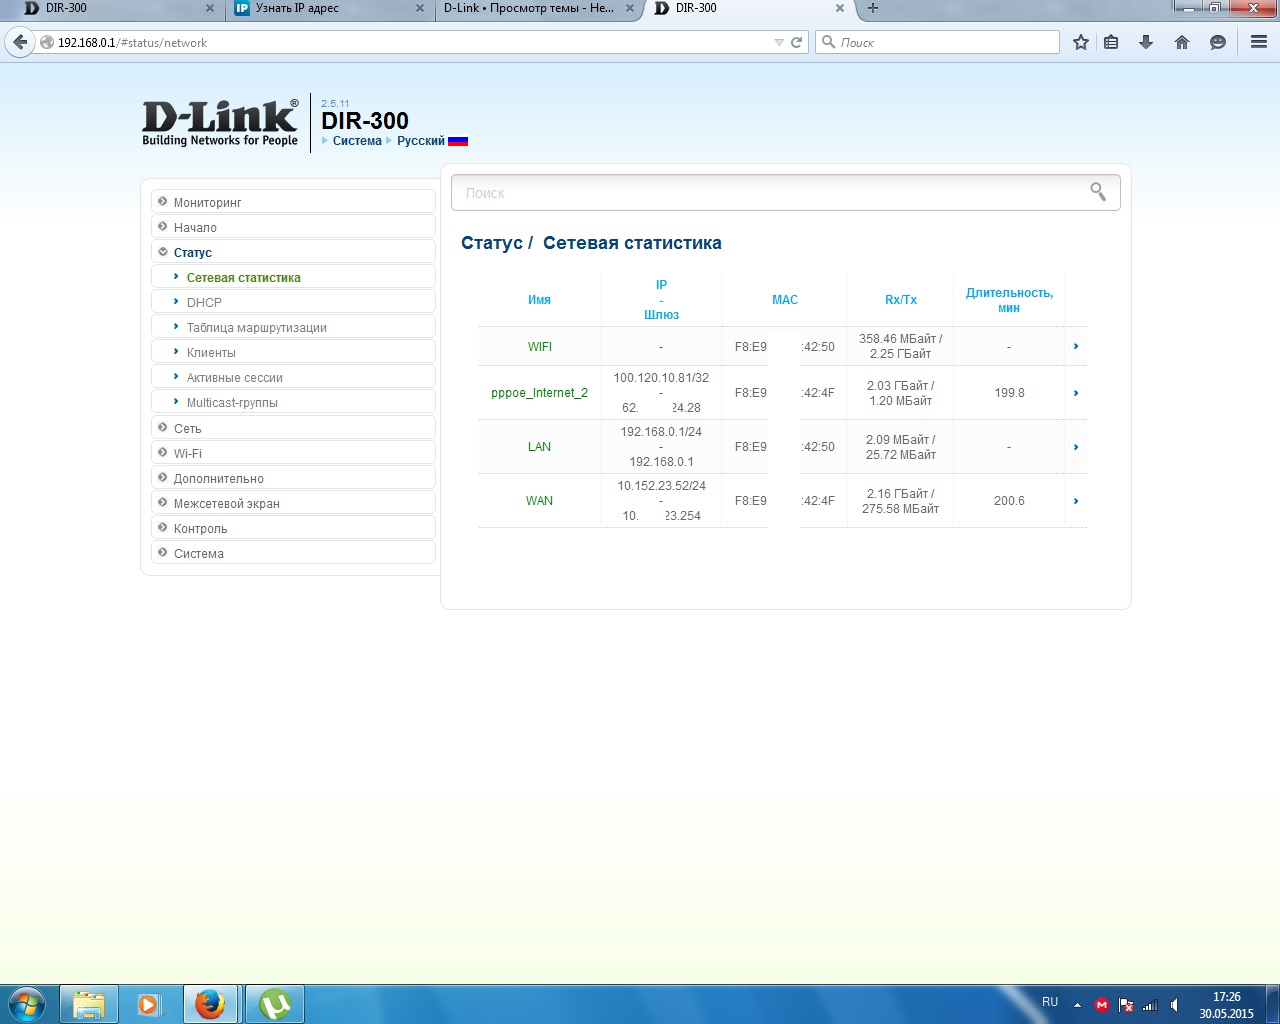Switch to Firefox in the taskbar
Viewport: 1280px width, 1024px height.
coord(210,1004)
